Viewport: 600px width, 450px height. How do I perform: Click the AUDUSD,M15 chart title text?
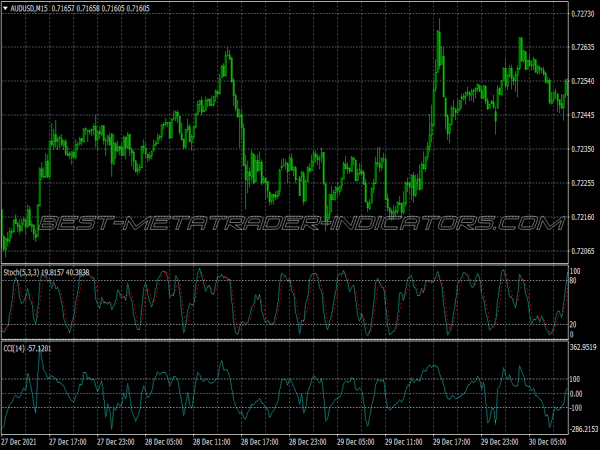coord(30,8)
